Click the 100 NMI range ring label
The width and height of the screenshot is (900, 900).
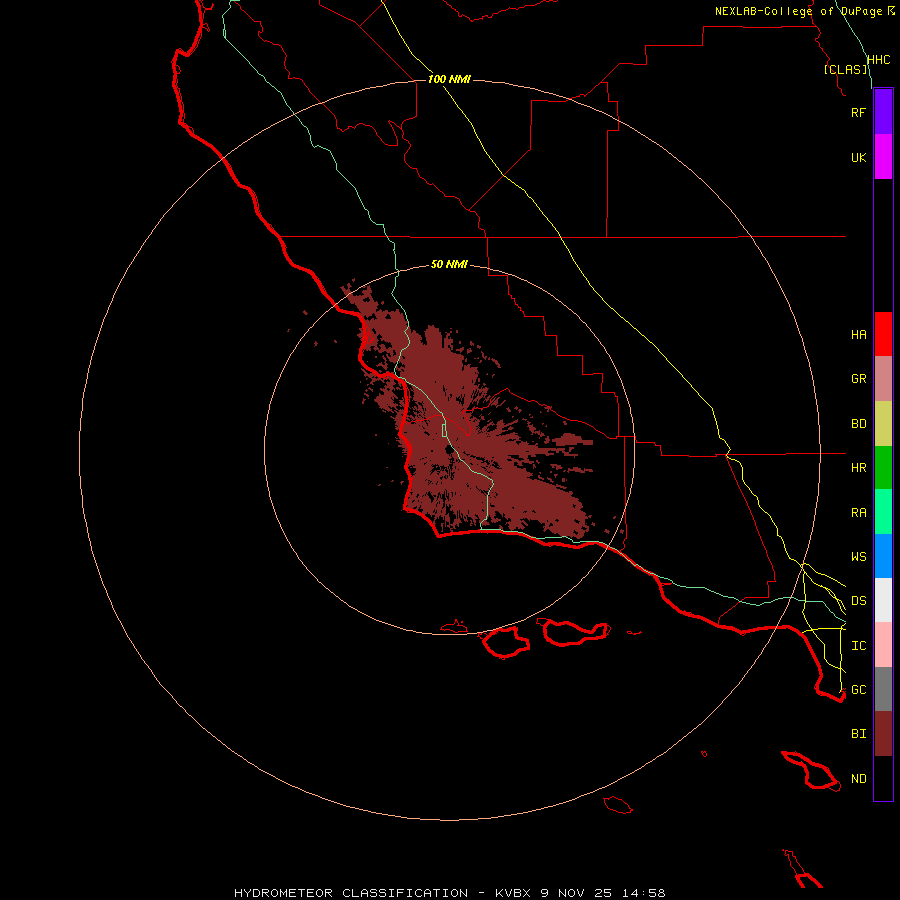[449, 79]
